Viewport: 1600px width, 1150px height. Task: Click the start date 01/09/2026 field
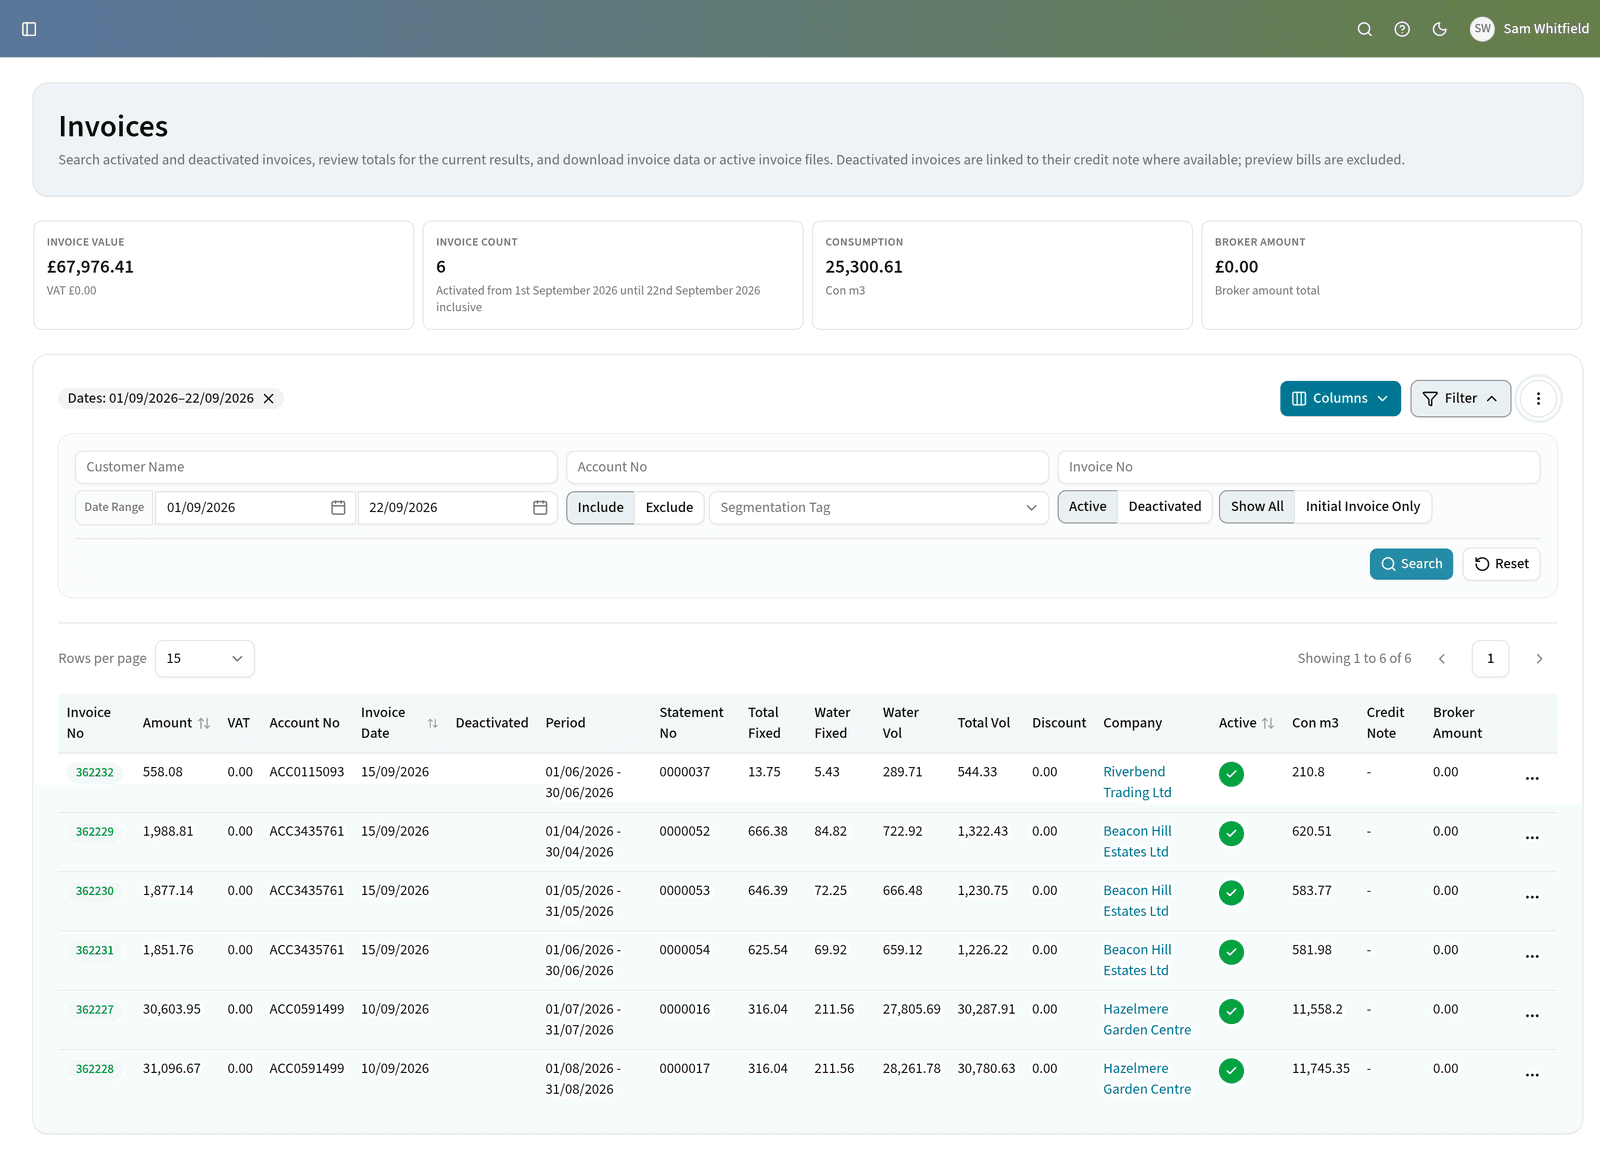255,508
